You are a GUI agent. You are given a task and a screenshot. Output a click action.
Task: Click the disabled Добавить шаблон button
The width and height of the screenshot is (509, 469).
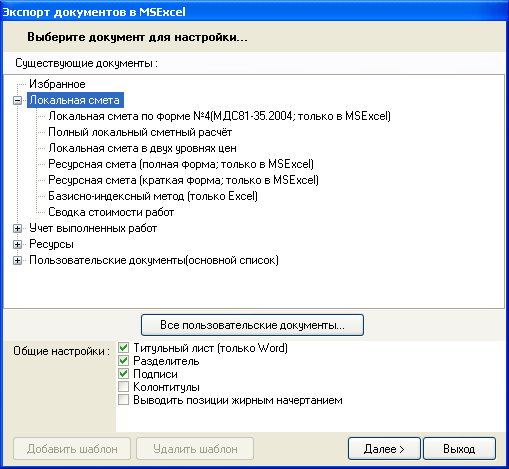(72, 449)
